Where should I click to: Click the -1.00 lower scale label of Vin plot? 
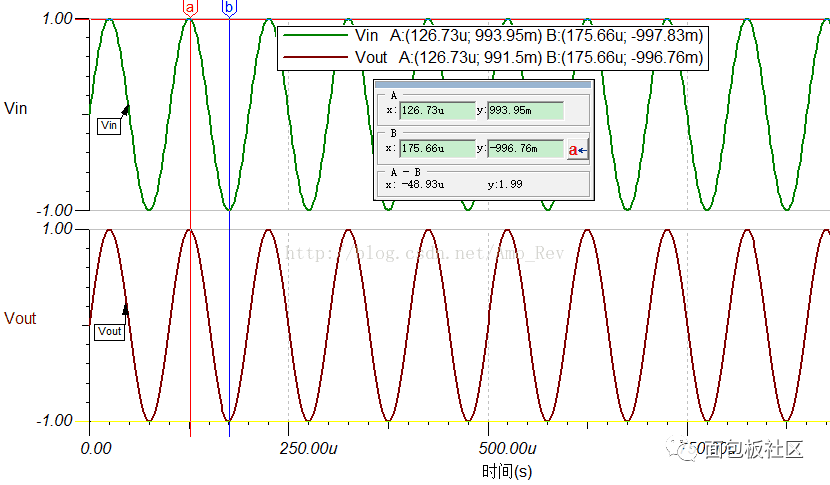click(54, 211)
